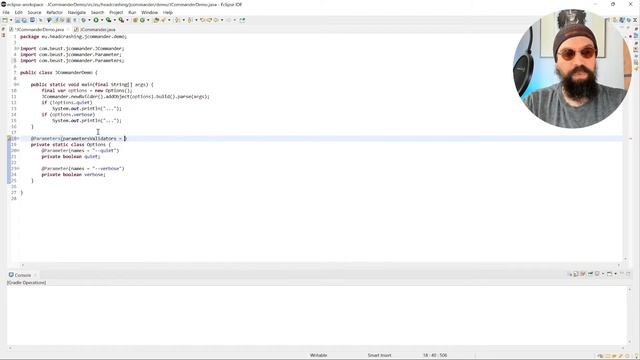The width and height of the screenshot is (640, 360).
Task: Switch to the JCommander.java editor tab
Action: pyautogui.click(x=95, y=29)
